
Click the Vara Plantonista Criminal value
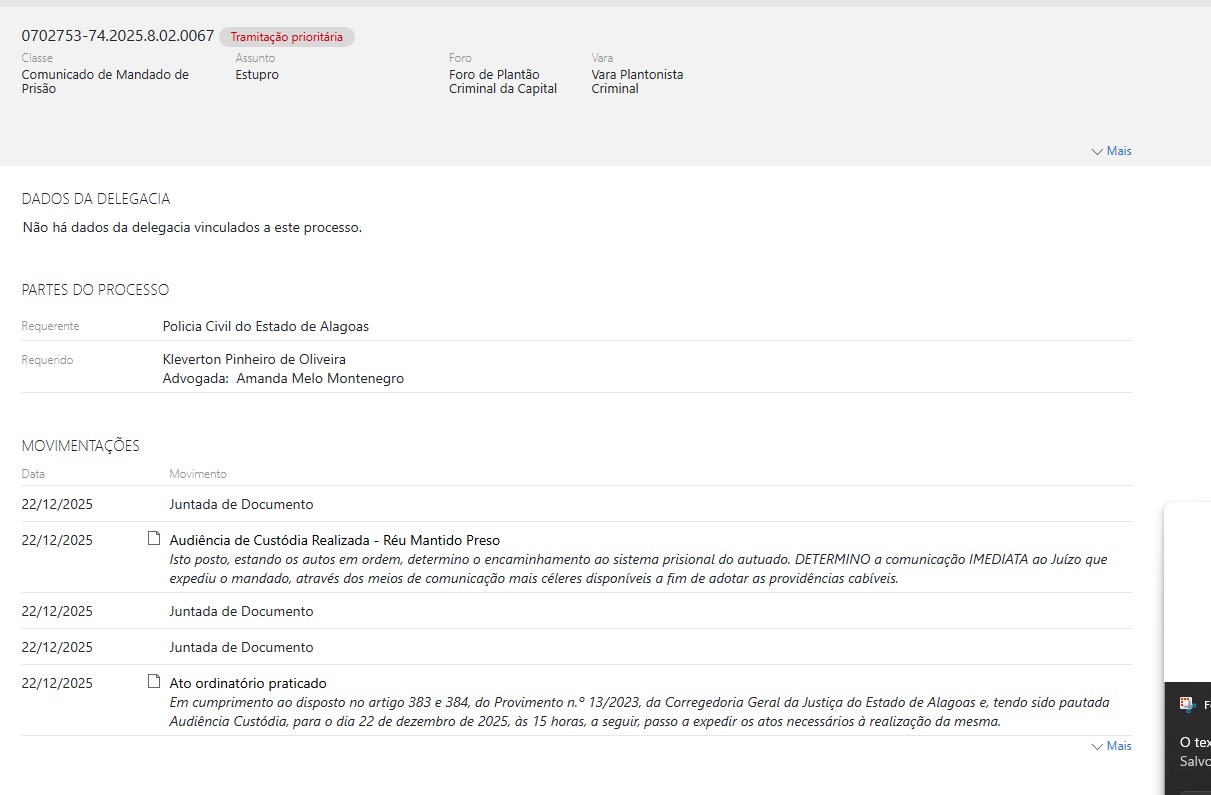pos(637,82)
